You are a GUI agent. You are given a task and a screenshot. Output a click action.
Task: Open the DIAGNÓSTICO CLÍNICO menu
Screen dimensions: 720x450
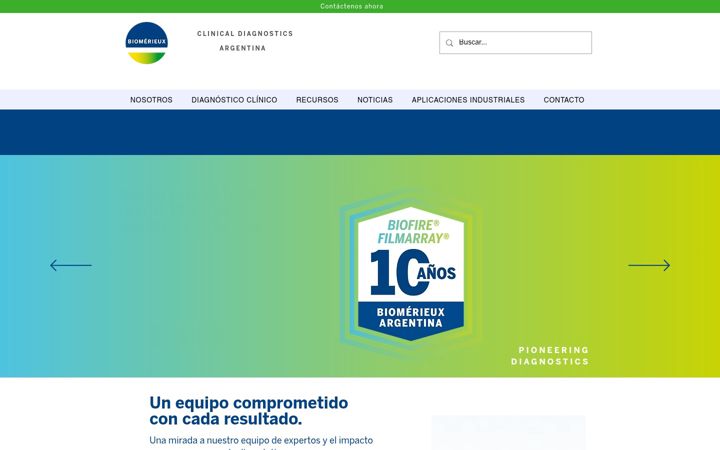234,100
